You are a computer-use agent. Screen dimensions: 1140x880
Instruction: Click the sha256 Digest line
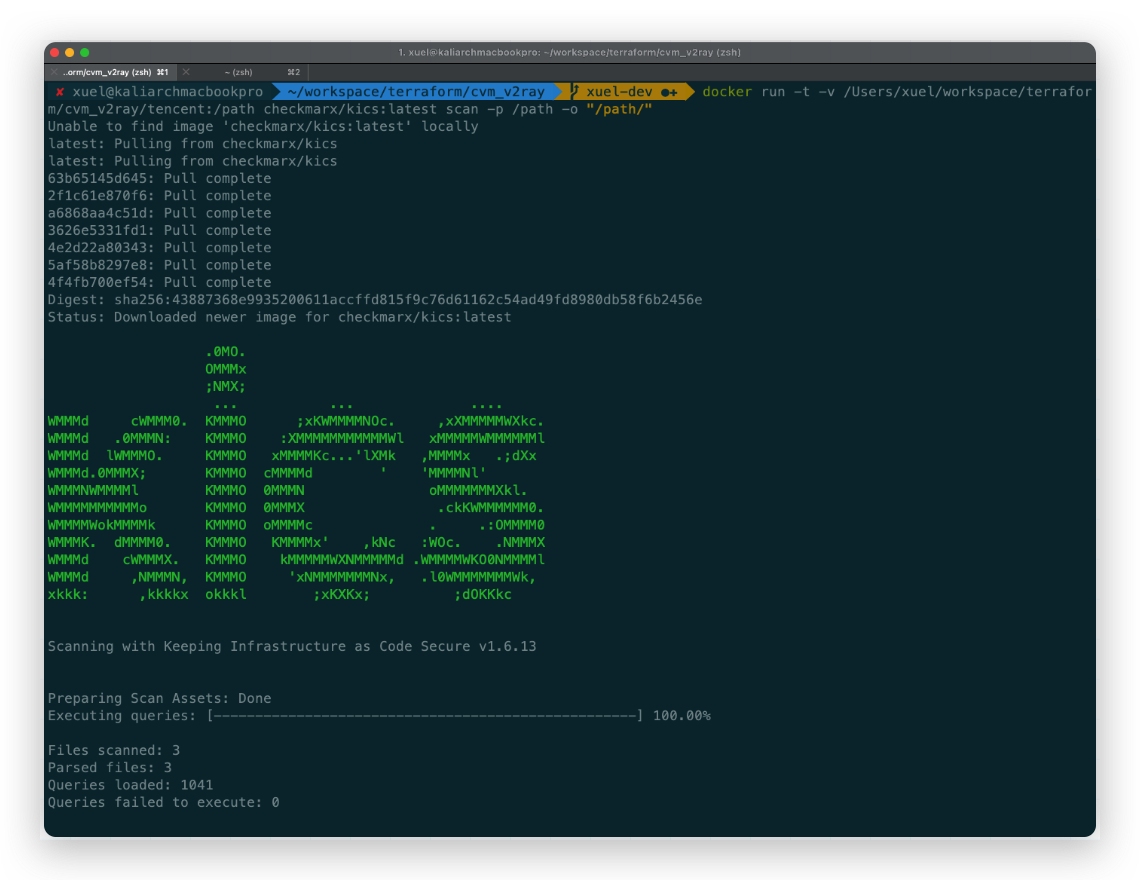(x=375, y=300)
